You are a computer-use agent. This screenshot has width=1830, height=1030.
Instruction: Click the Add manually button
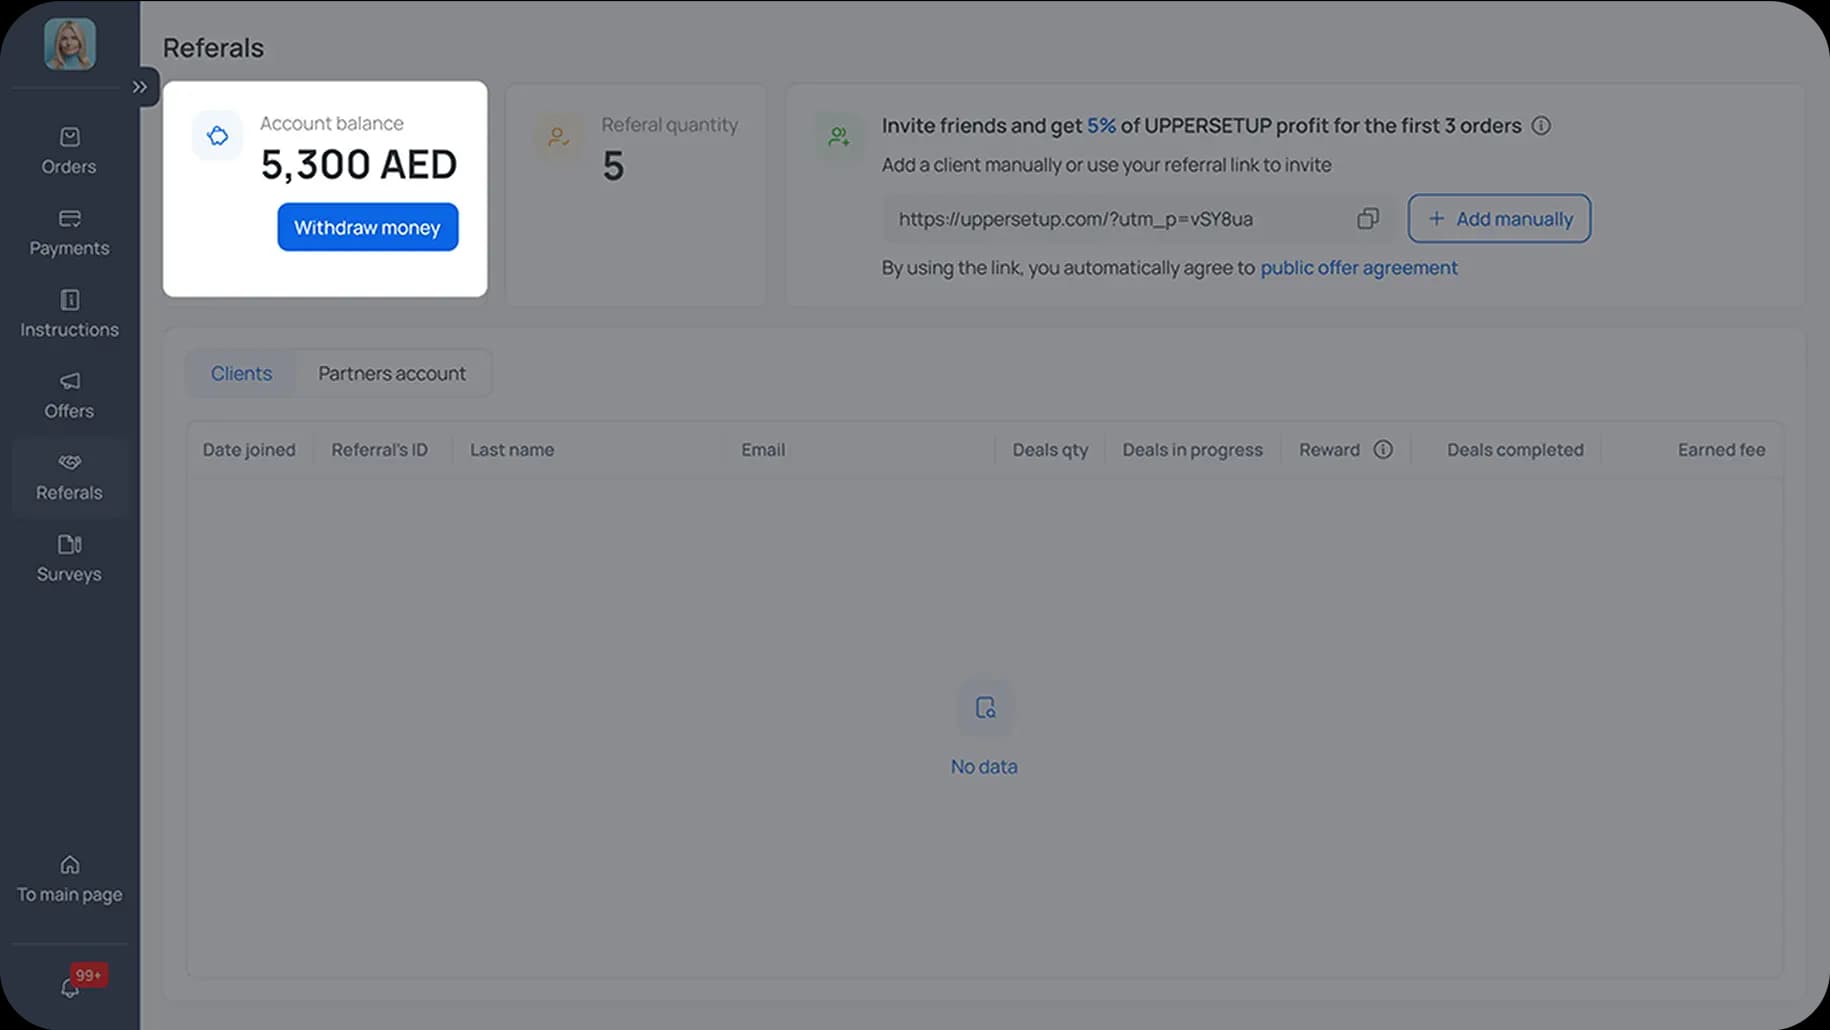(1498, 219)
